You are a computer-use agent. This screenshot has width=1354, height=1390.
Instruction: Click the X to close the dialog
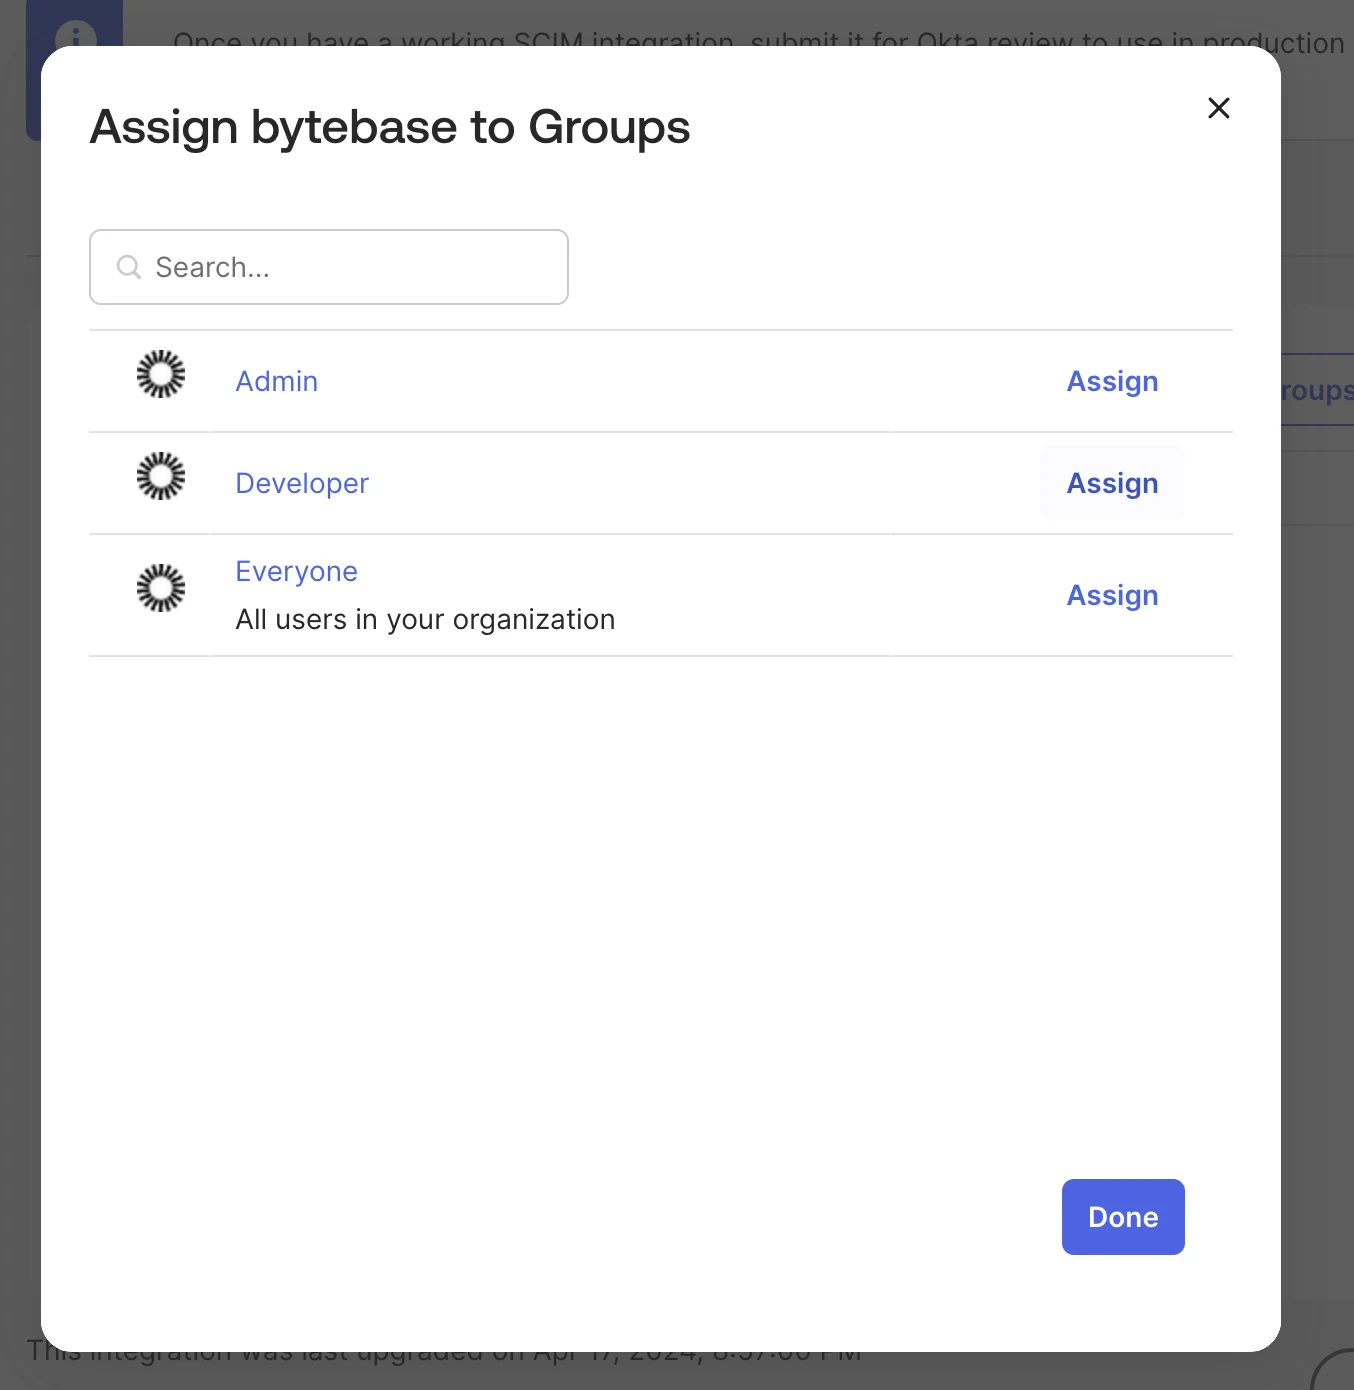point(1218,108)
